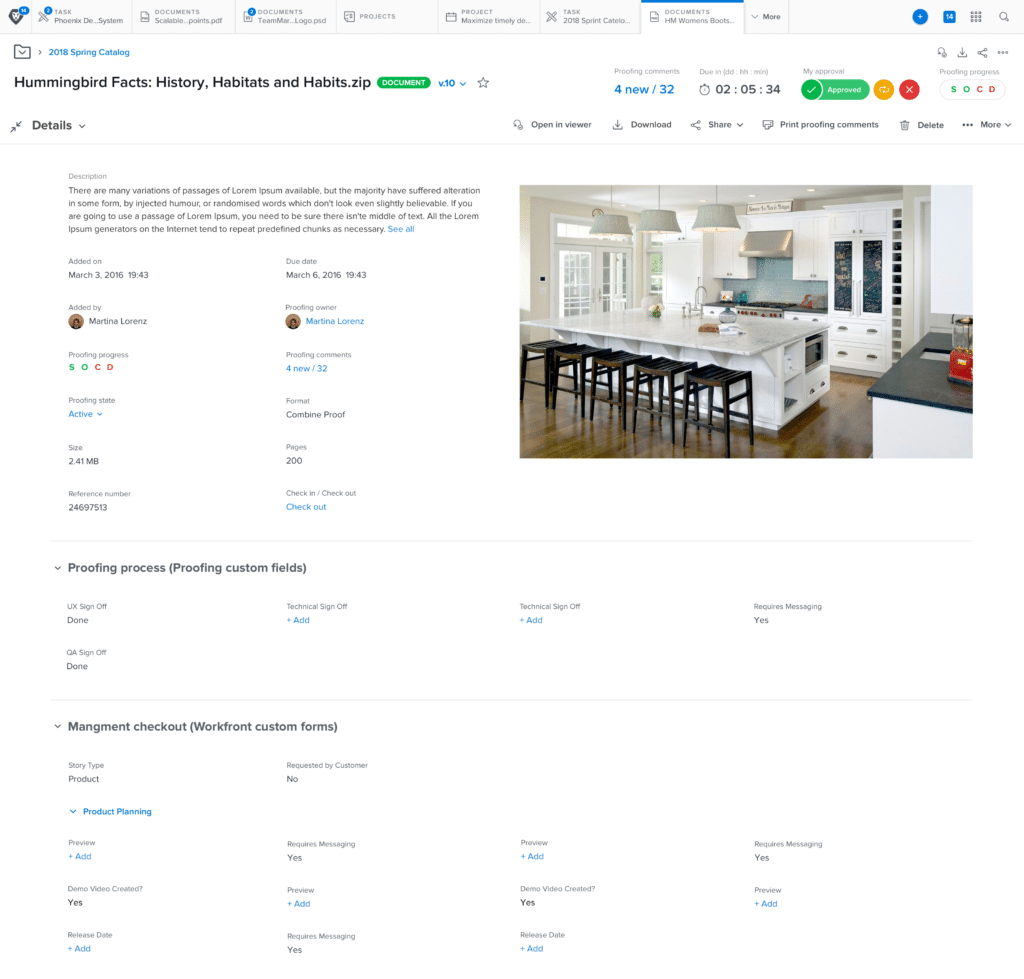Collapse the Proofing process section

[57, 568]
